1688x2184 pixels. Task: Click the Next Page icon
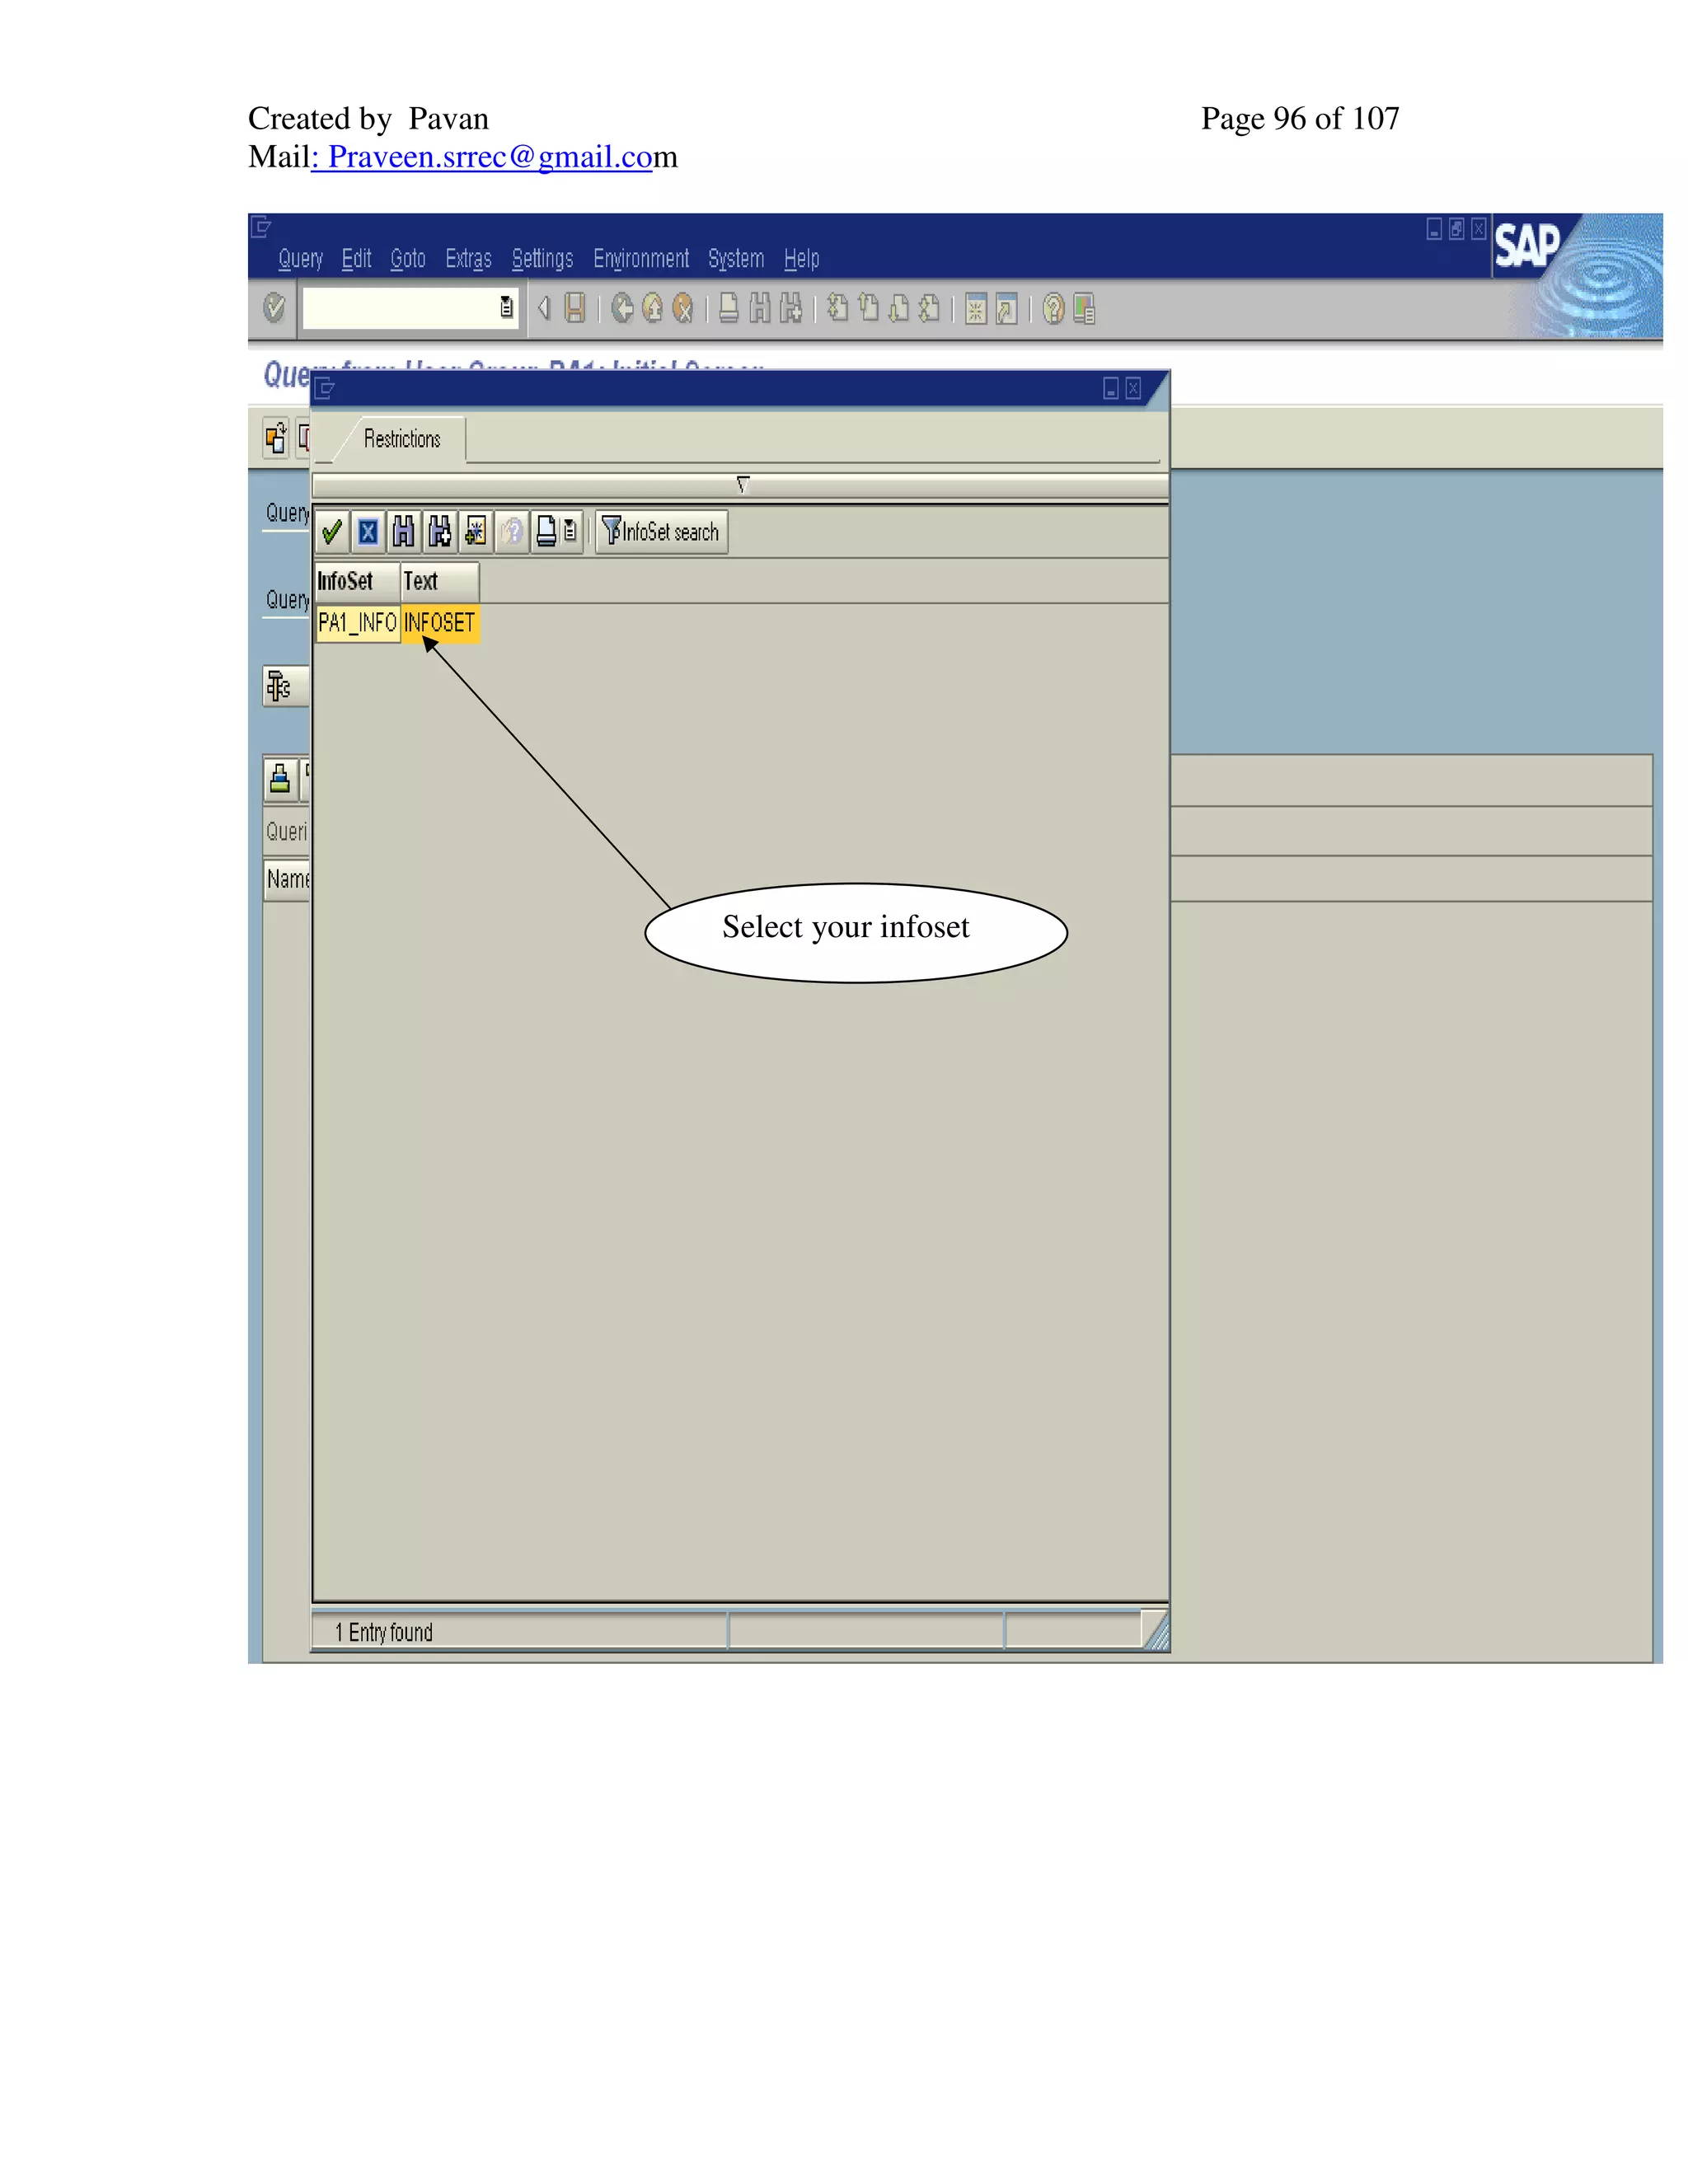coord(899,308)
